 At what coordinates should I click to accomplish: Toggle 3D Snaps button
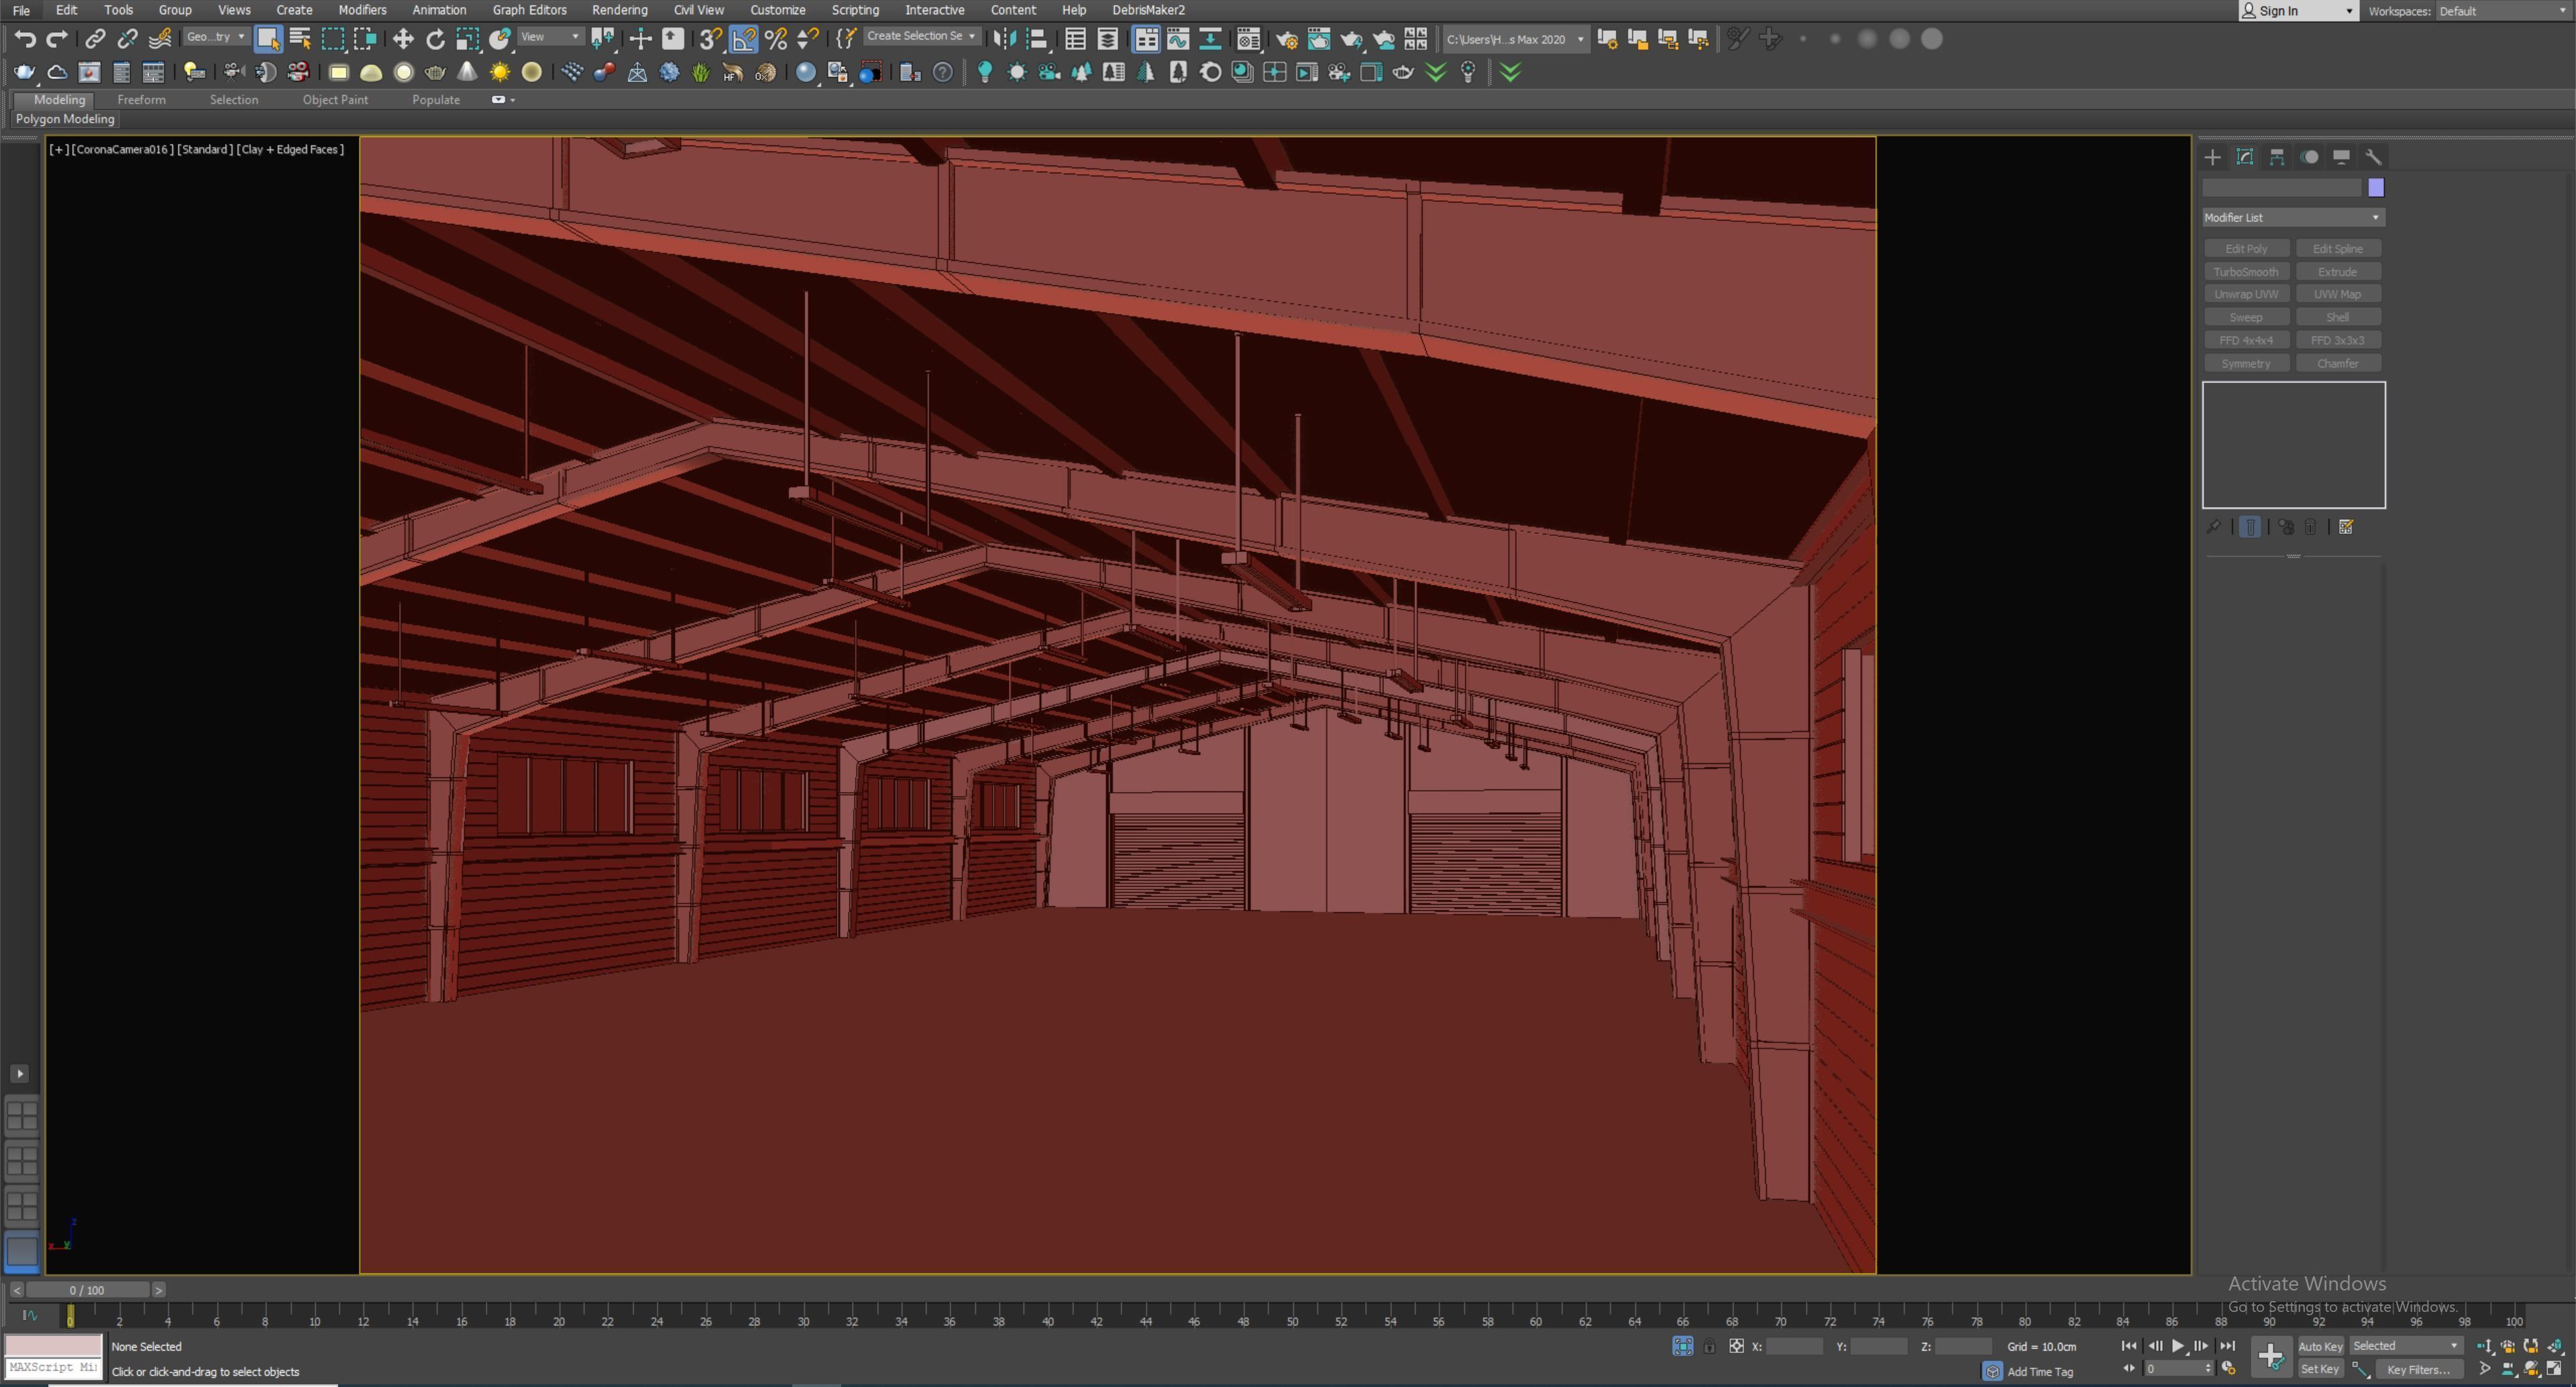click(x=710, y=39)
